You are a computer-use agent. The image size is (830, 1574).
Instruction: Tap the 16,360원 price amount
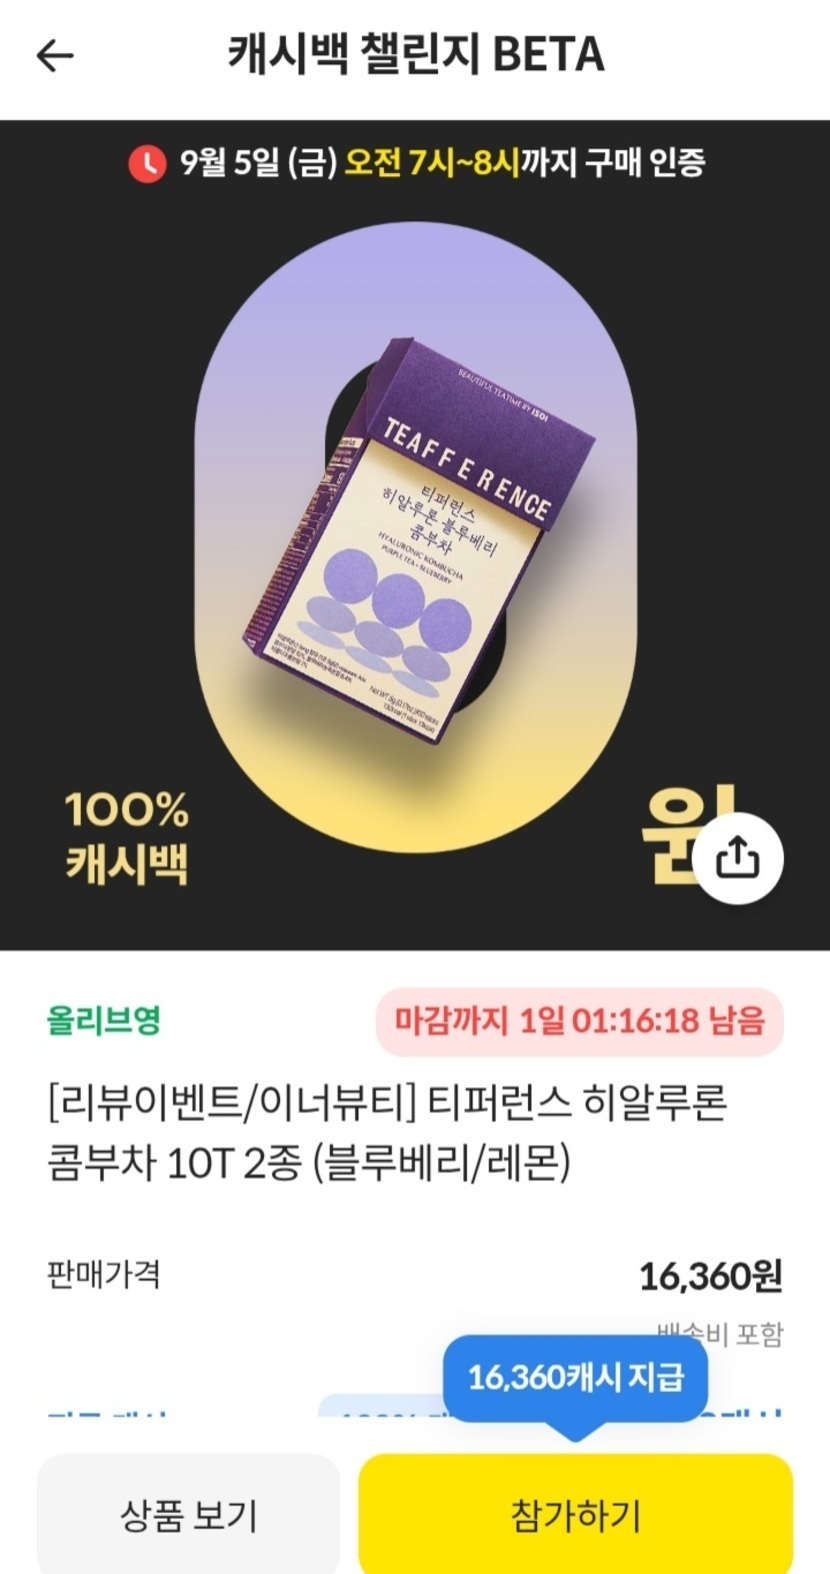(710, 1276)
